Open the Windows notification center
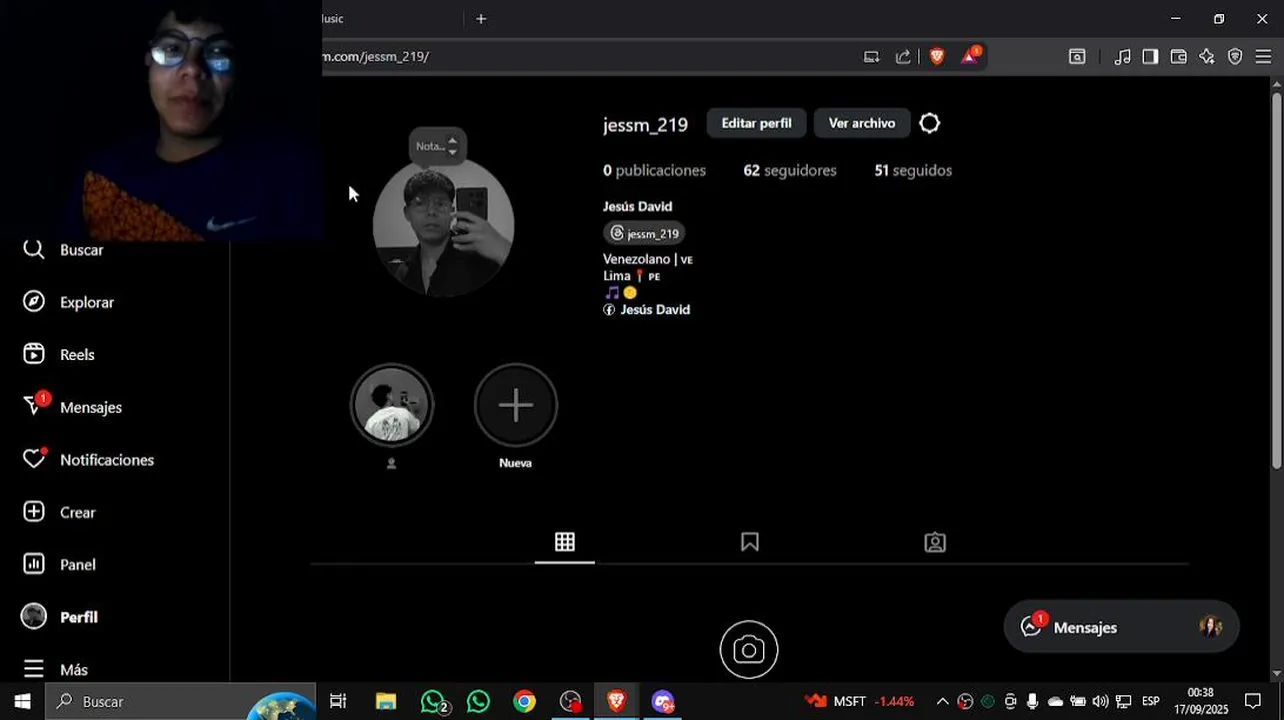The image size is (1284, 720). 1253,701
